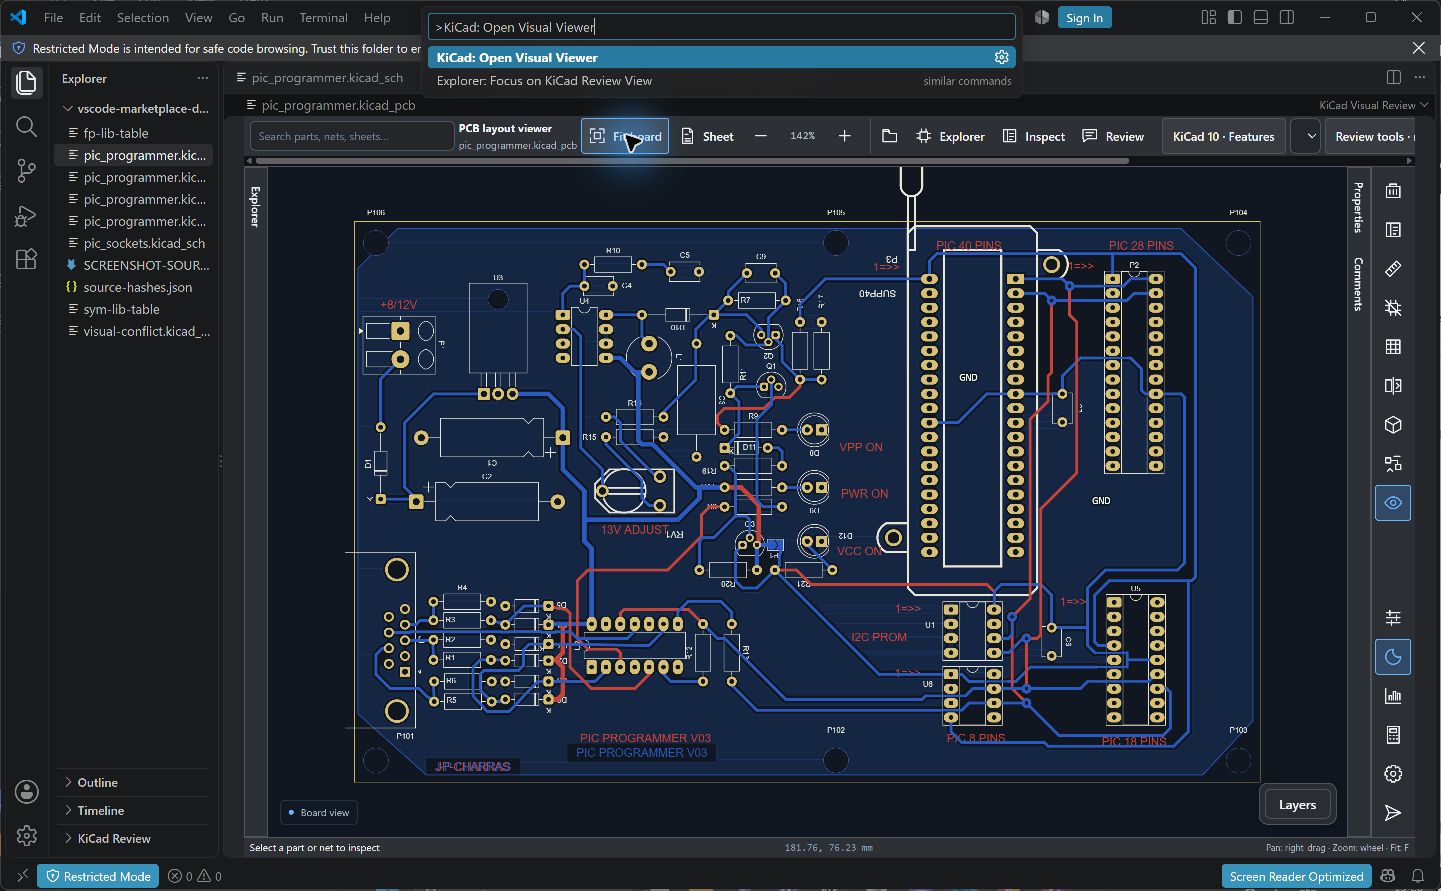This screenshot has height=891, width=1441.
Task: Open the Manage gear in activity bar
Action: click(x=27, y=835)
